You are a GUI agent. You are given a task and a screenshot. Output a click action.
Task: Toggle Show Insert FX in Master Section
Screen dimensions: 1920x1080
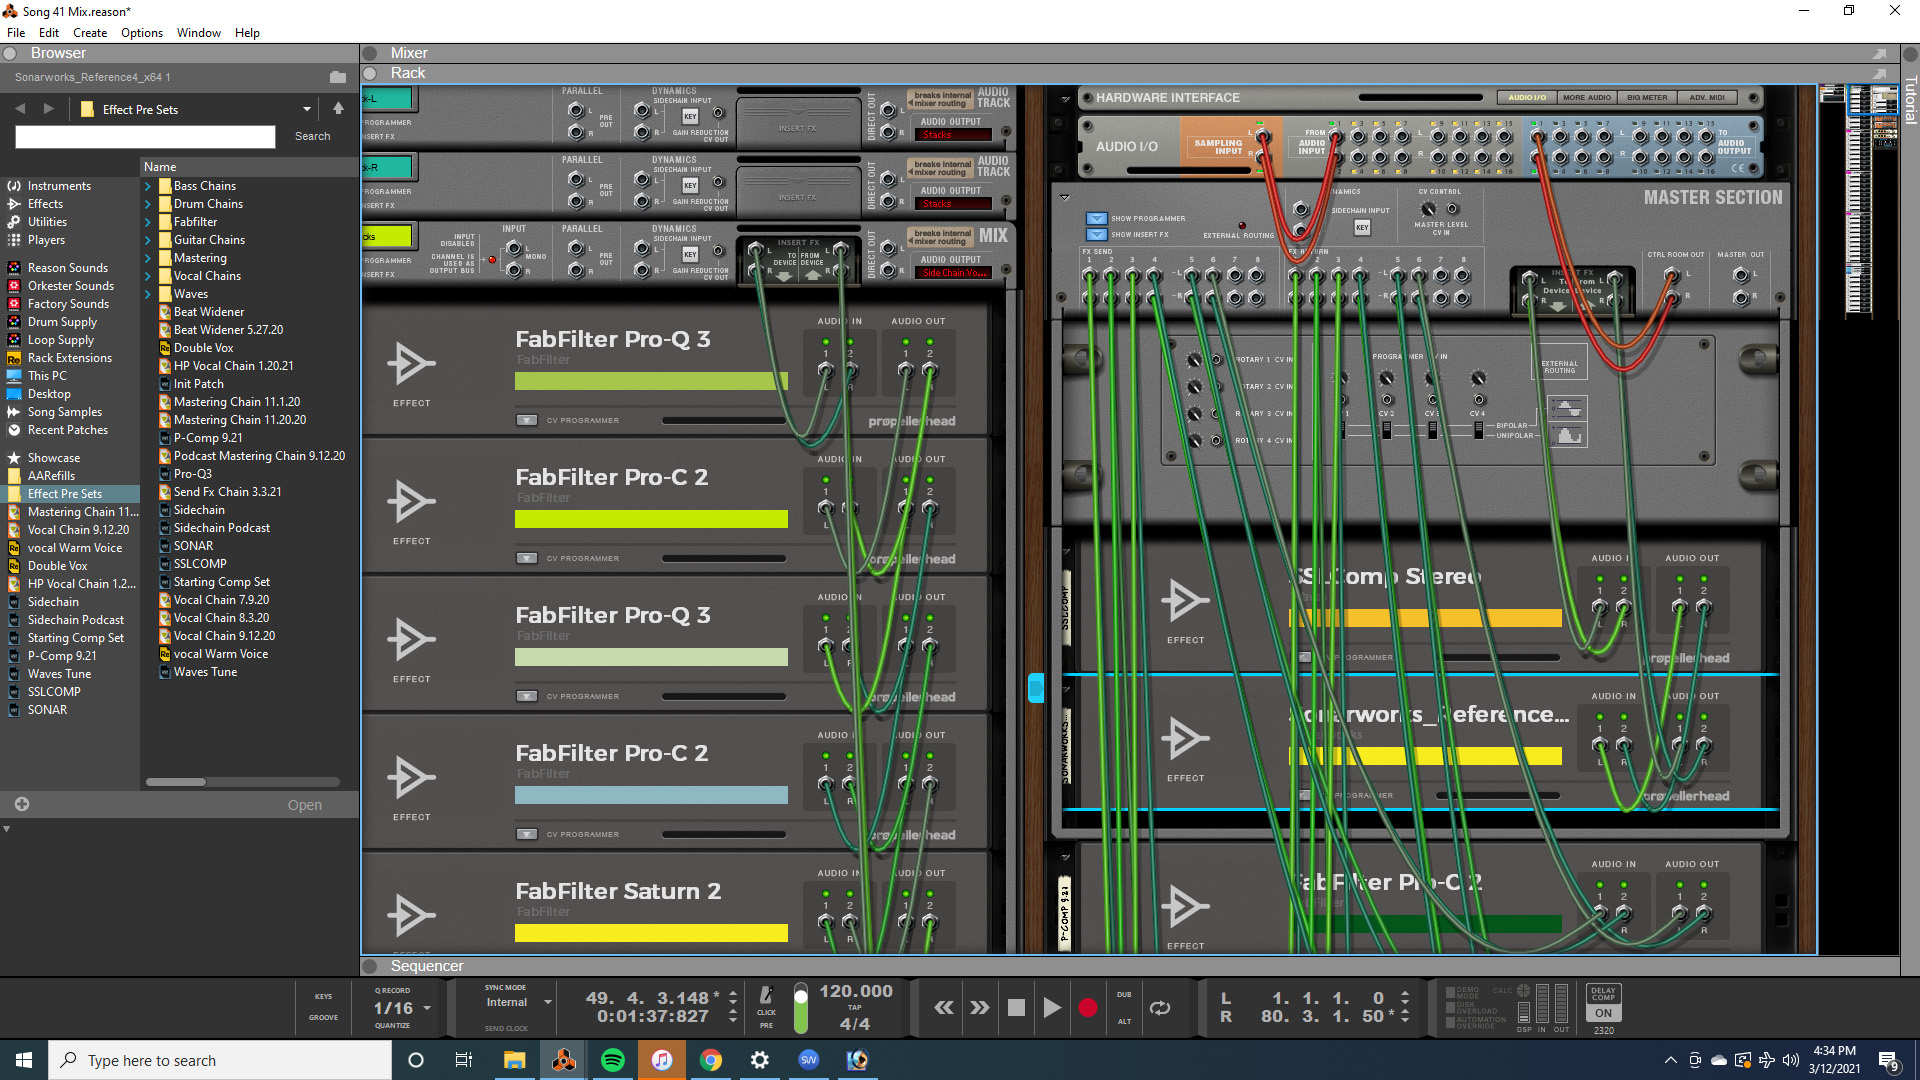click(1097, 235)
